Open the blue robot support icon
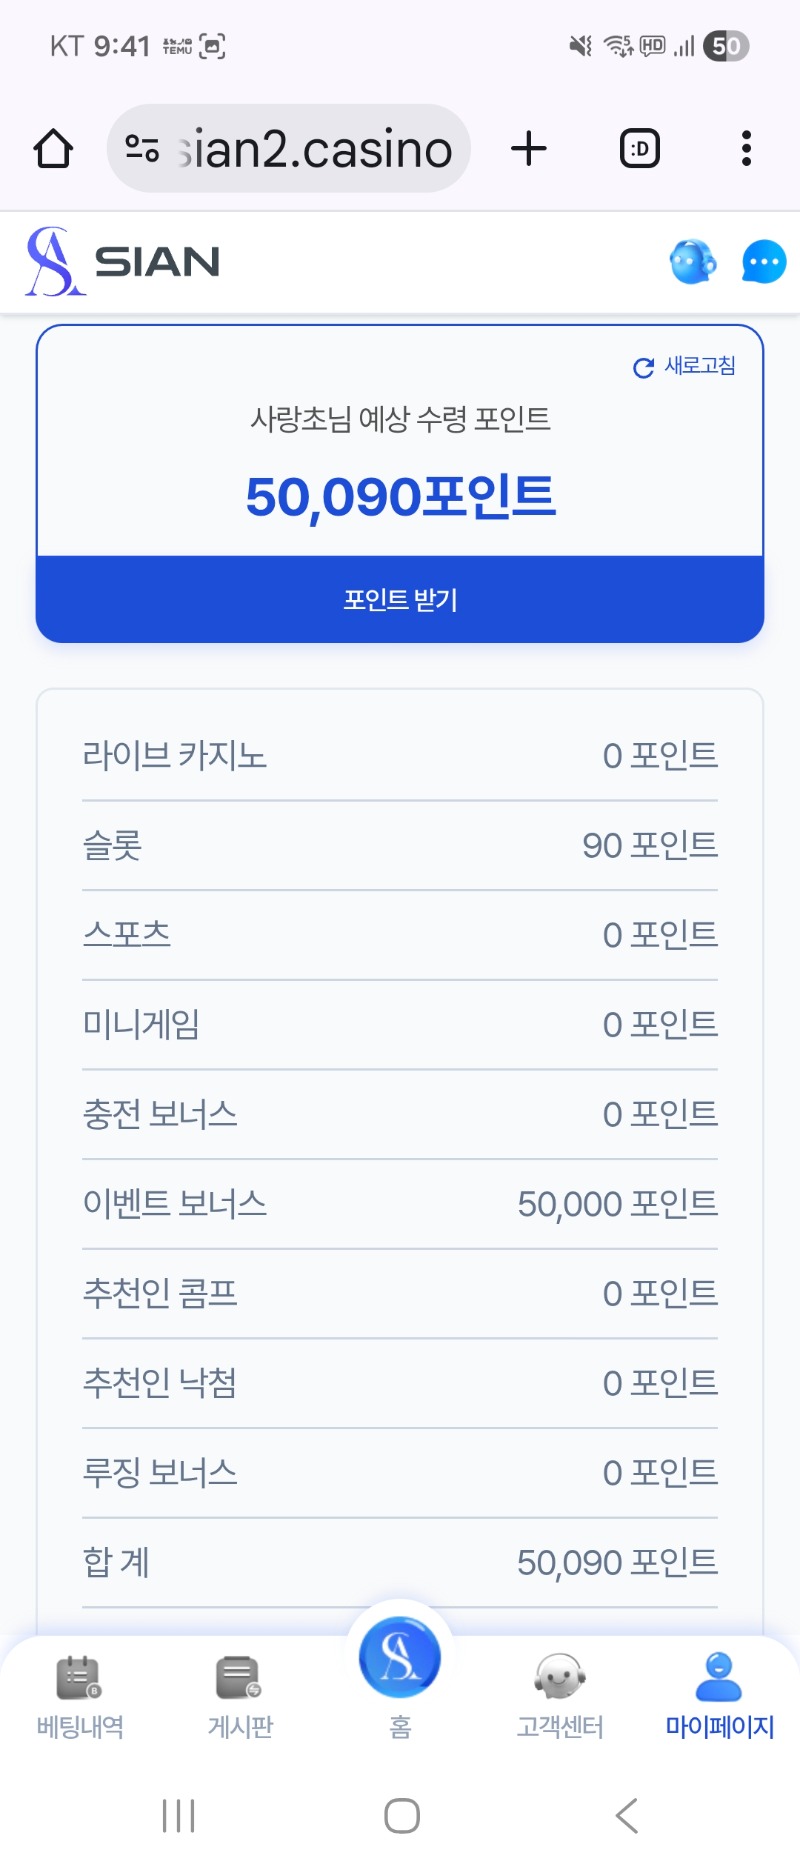 (692, 262)
